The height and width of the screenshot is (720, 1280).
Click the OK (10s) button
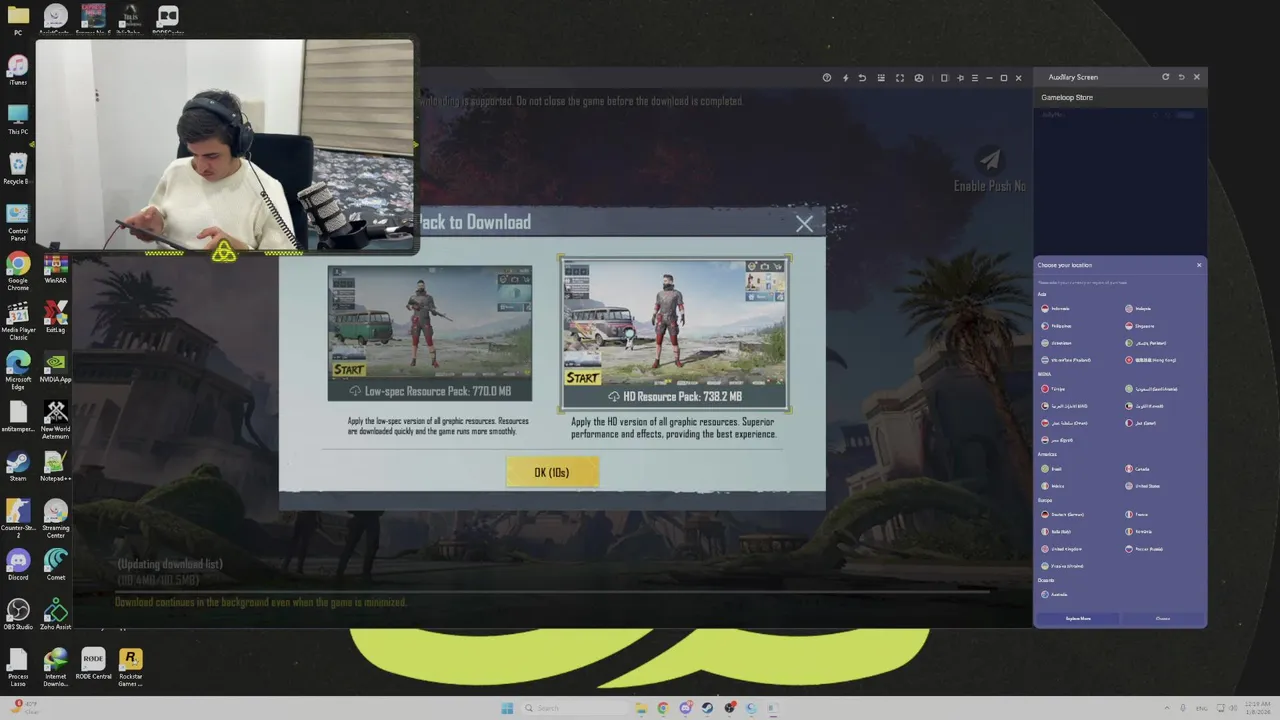pyautogui.click(x=552, y=472)
